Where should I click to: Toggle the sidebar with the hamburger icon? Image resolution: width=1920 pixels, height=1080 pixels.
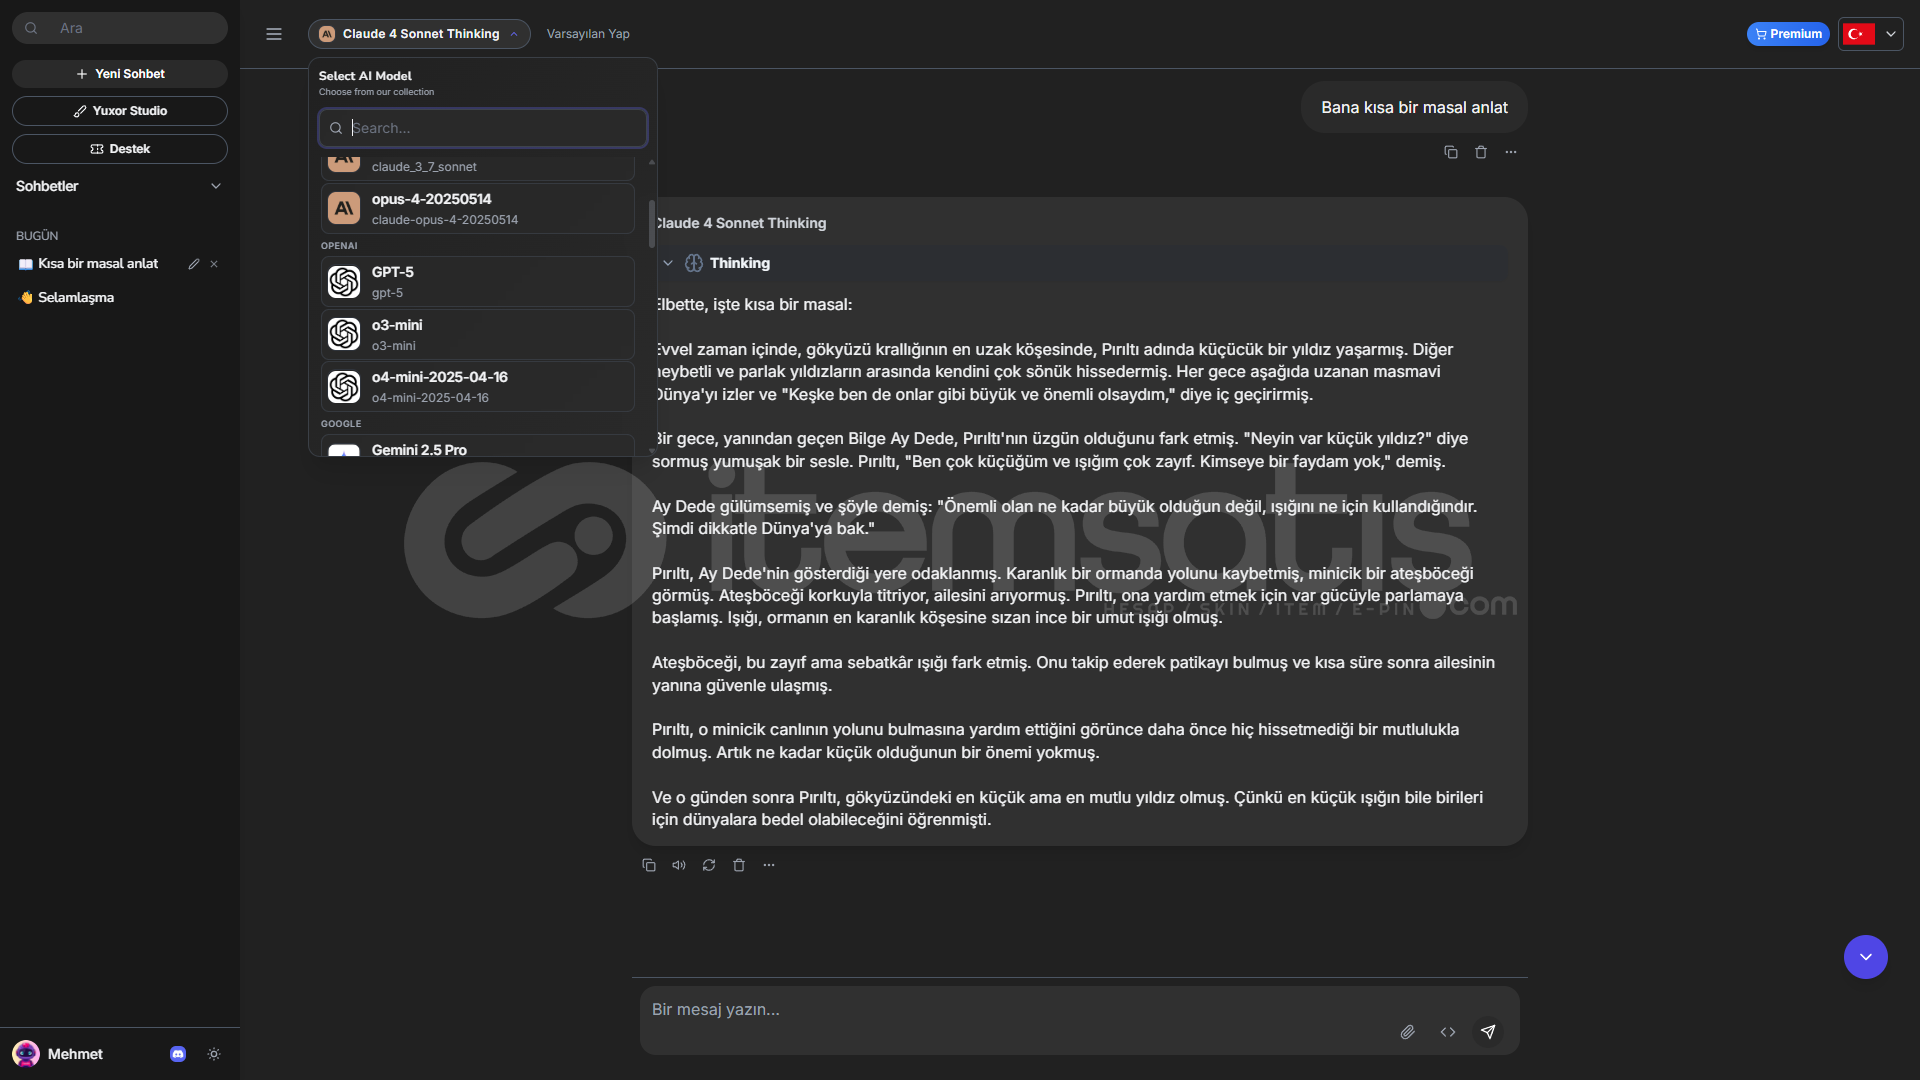click(274, 34)
